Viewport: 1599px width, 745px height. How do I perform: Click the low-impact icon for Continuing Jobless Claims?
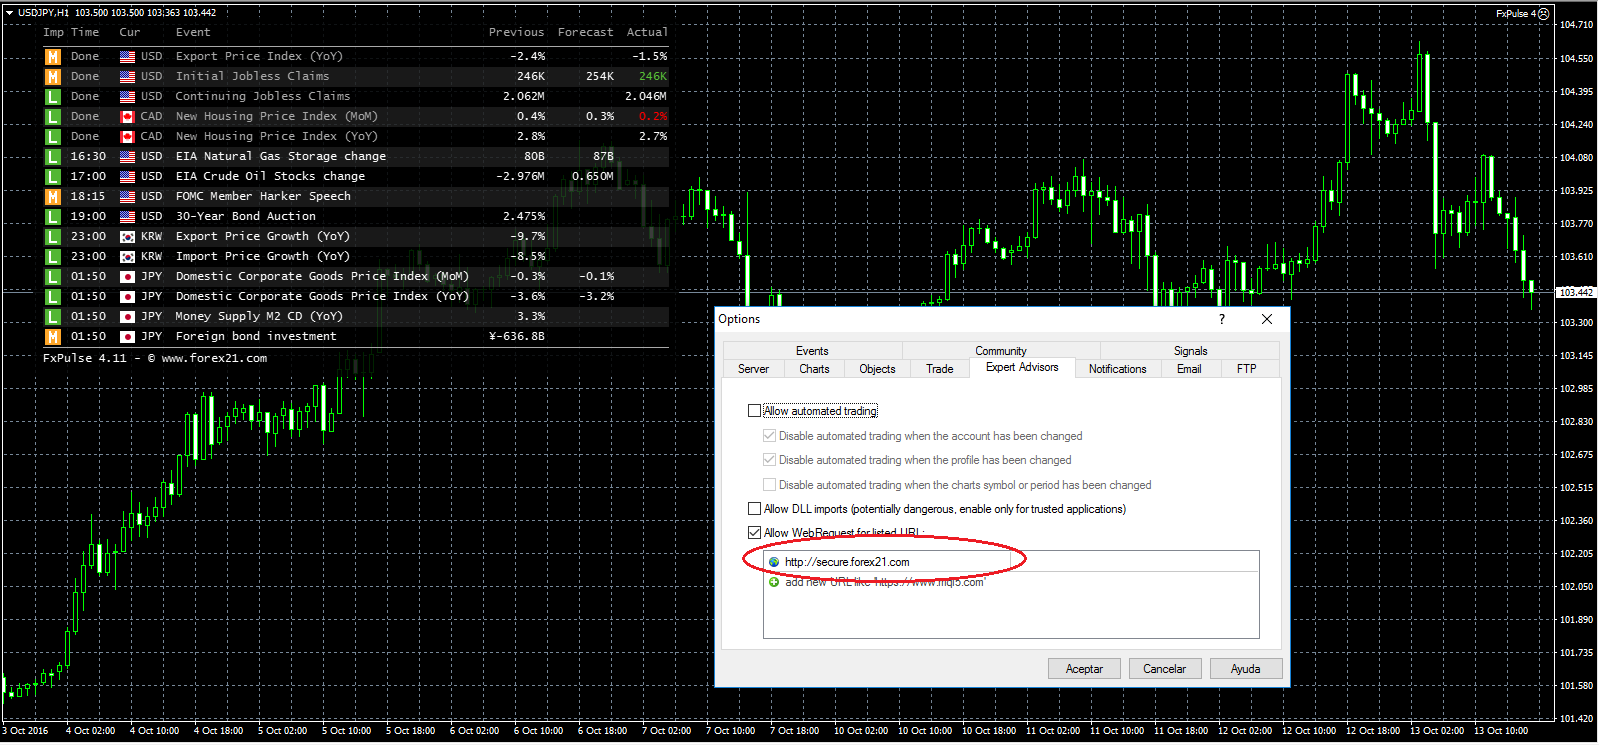52,97
